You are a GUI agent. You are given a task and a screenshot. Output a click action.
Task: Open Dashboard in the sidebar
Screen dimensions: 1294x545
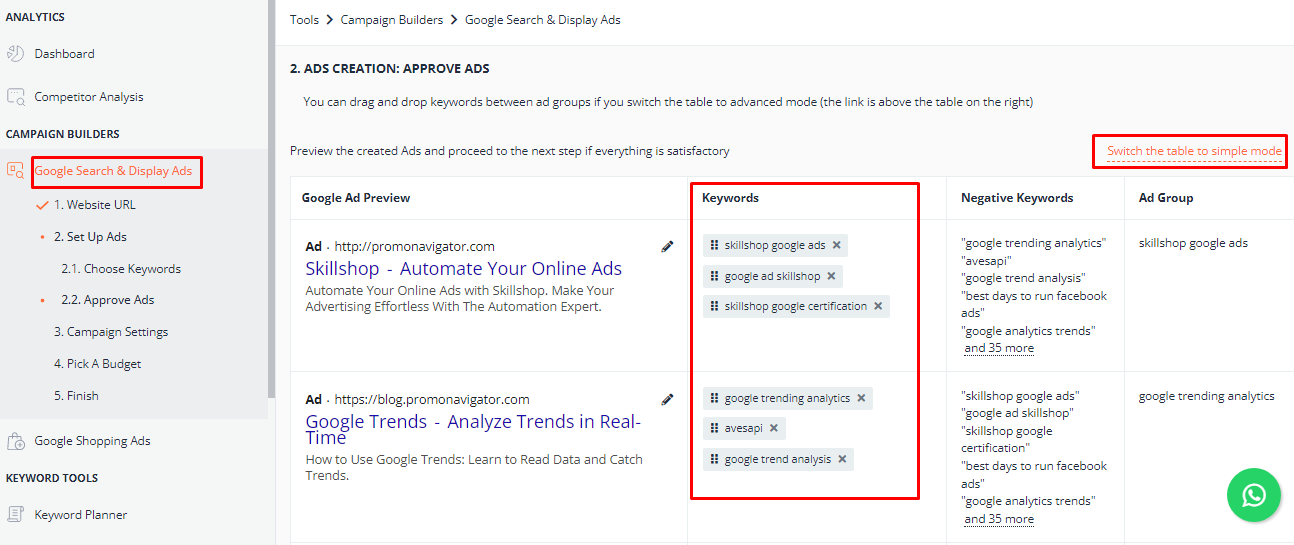tap(64, 54)
